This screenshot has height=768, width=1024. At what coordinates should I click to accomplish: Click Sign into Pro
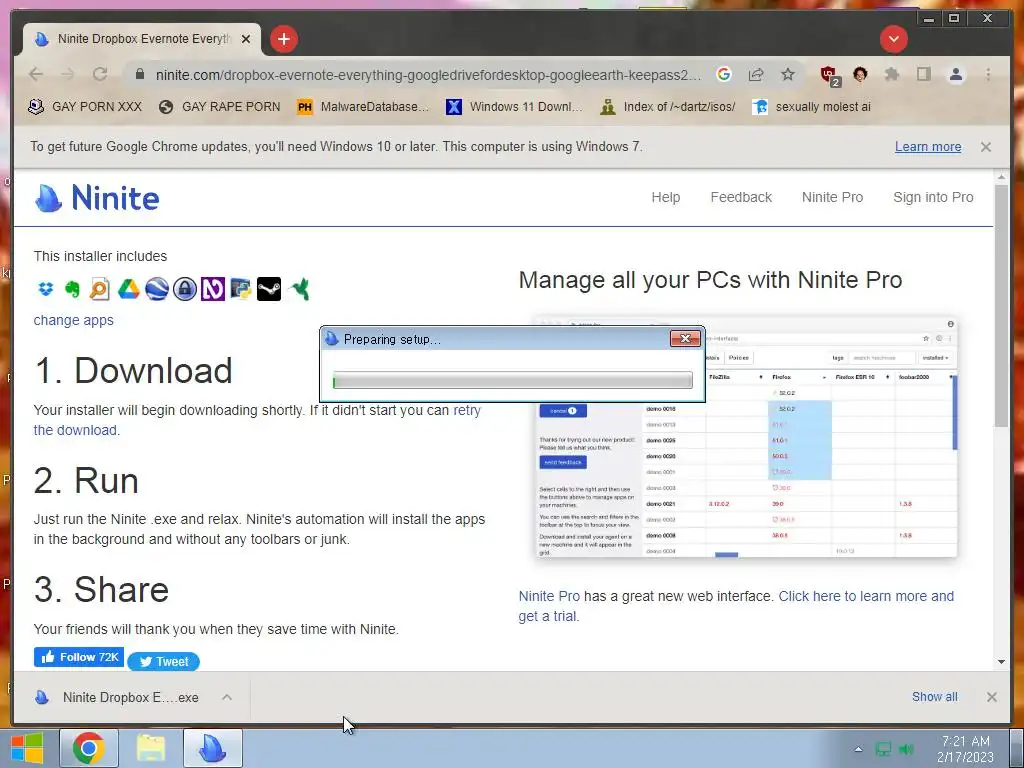[x=933, y=197]
